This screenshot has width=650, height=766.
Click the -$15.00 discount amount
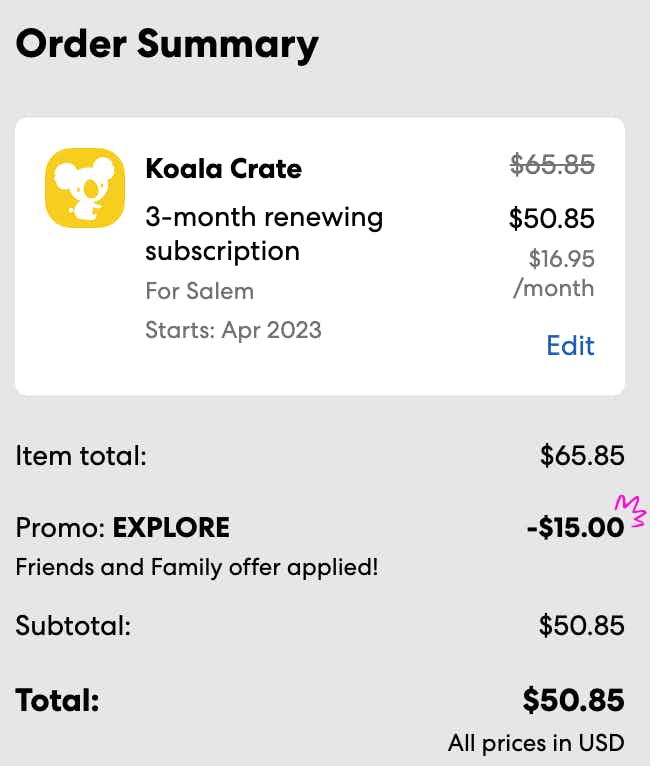click(575, 527)
